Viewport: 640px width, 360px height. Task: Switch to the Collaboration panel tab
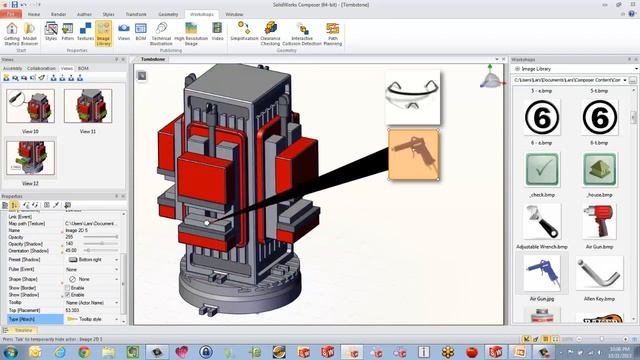(41, 69)
